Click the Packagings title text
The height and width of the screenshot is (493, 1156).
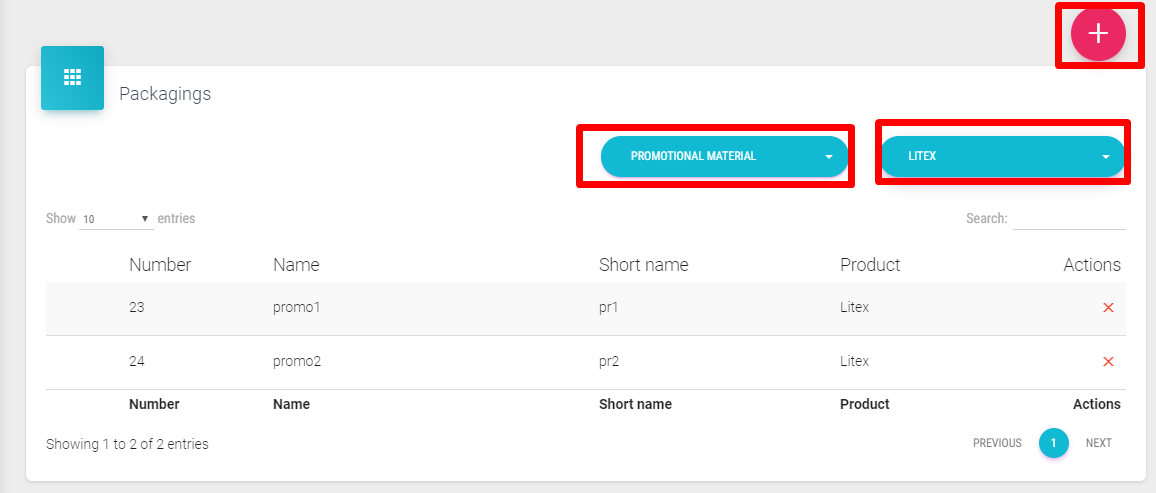tap(165, 94)
